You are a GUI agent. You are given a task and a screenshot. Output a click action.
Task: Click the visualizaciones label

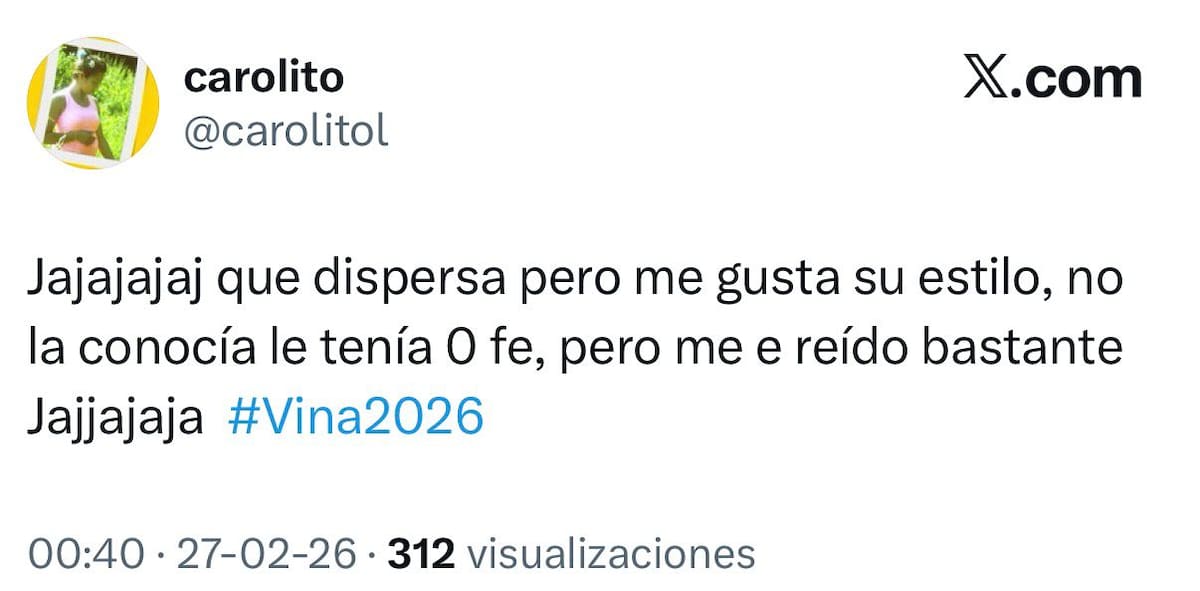[611, 553]
